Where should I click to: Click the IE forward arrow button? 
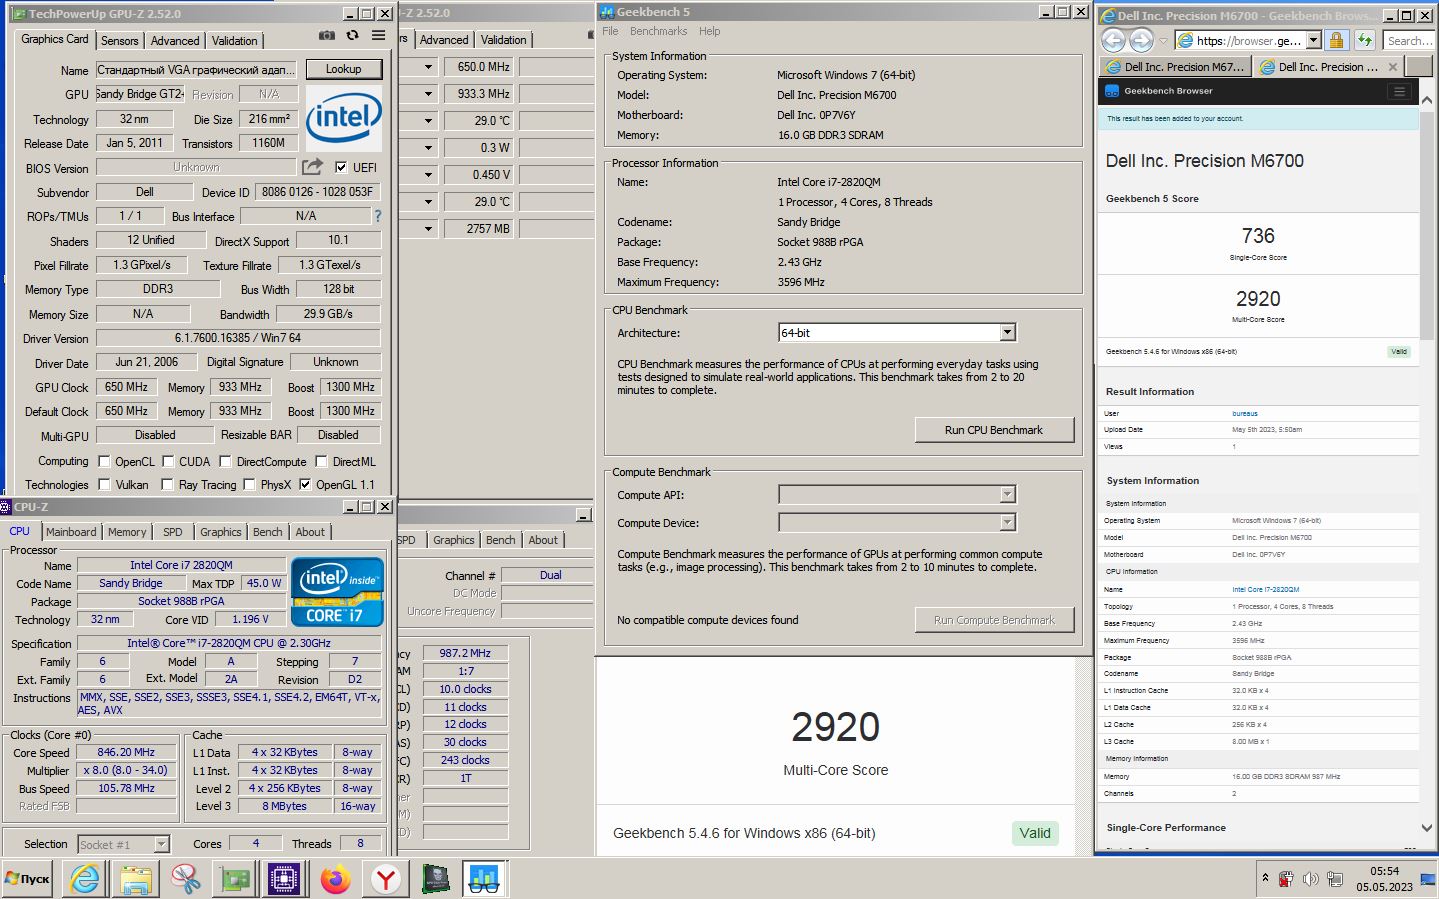1141,40
